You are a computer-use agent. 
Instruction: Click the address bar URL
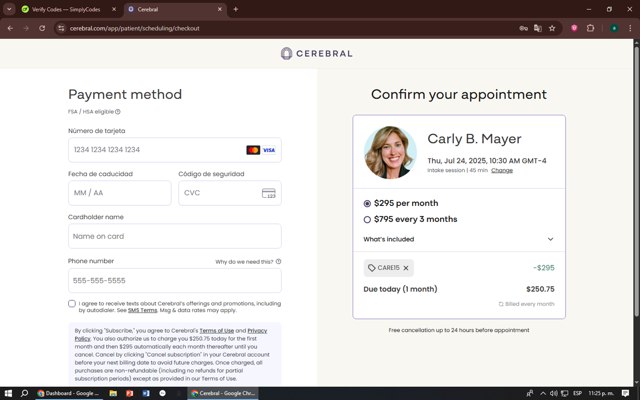[x=135, y=28]
